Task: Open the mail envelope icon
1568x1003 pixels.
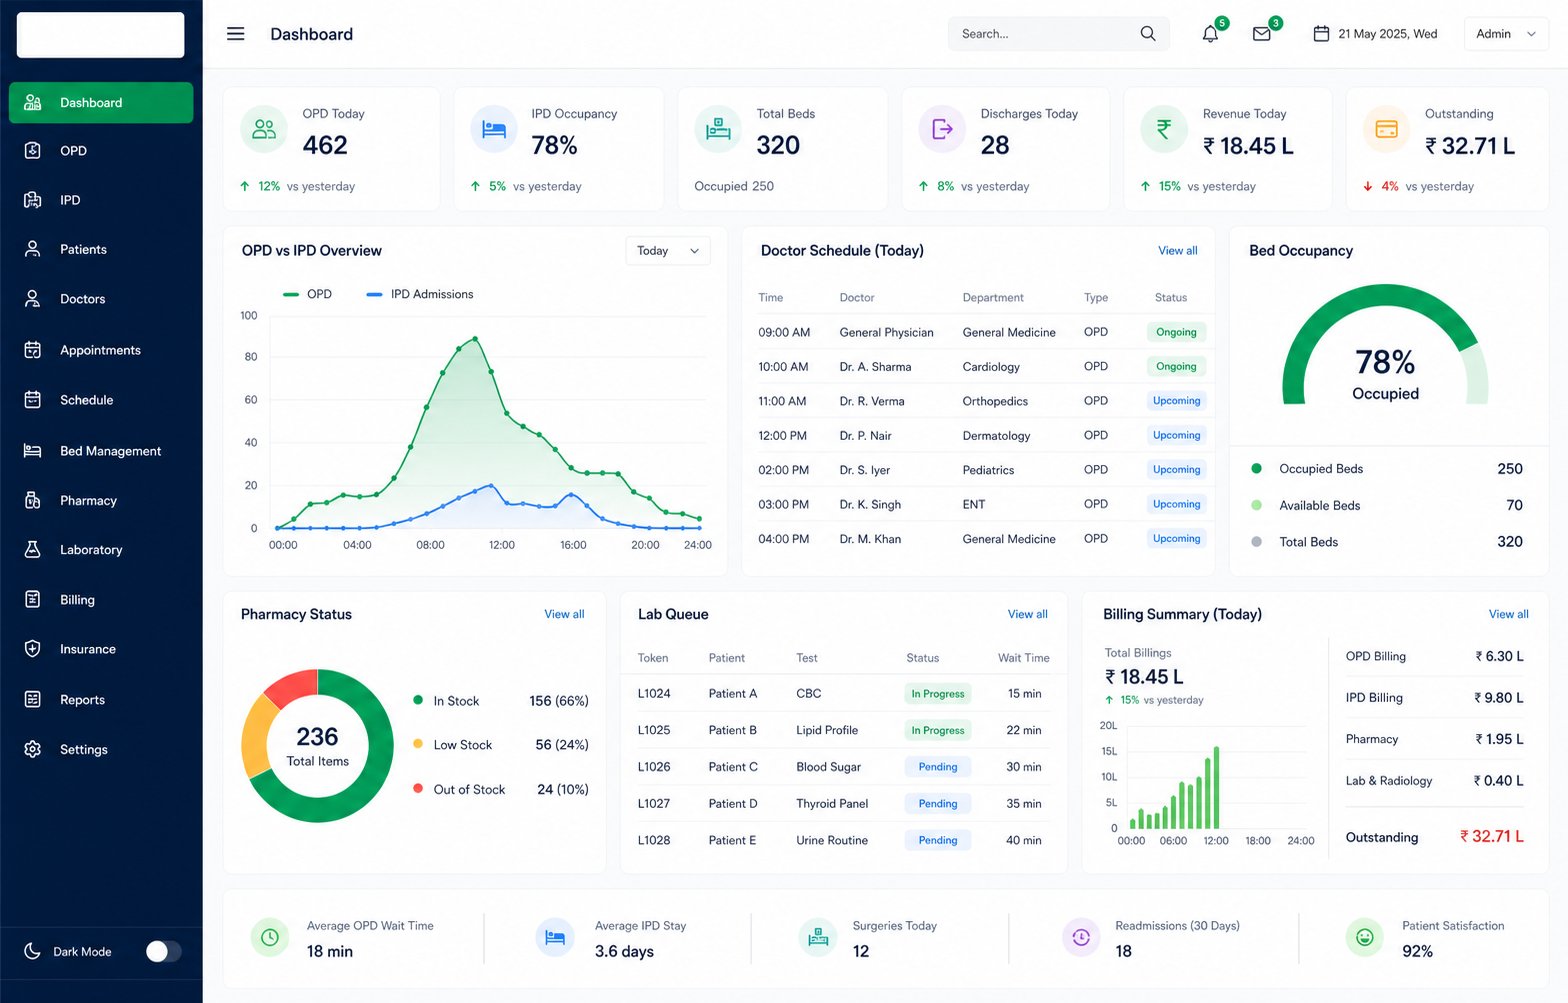Action: tap(1262, 34)
